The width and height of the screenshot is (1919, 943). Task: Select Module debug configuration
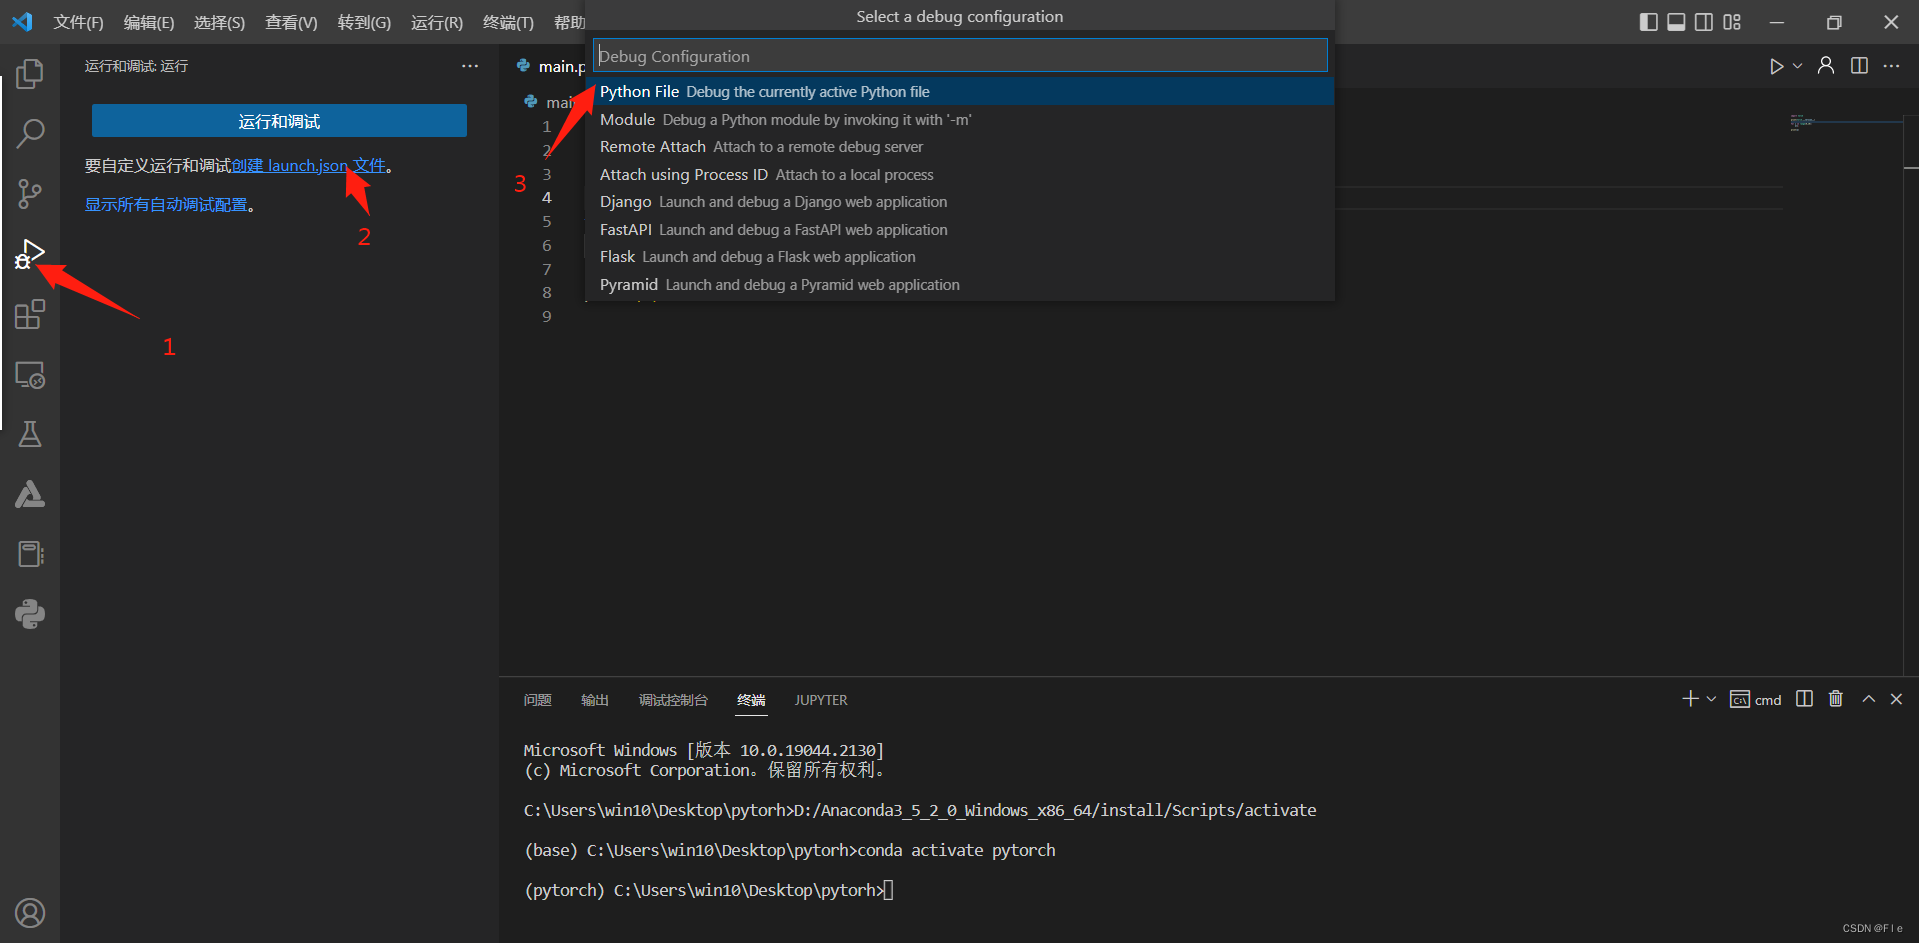960,119
